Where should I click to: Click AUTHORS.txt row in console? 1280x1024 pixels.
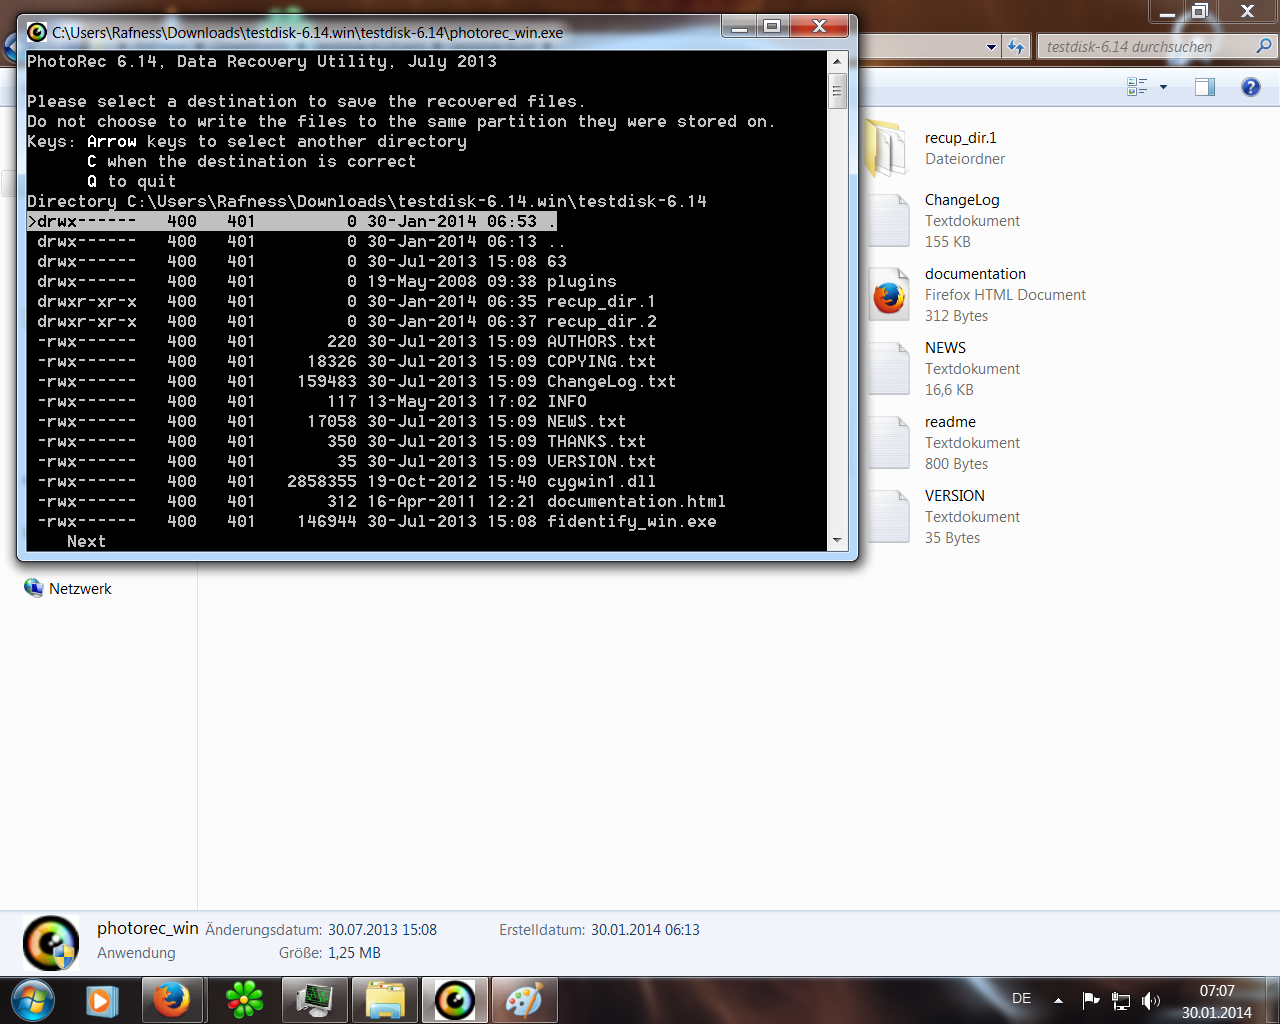pos(347,341)
